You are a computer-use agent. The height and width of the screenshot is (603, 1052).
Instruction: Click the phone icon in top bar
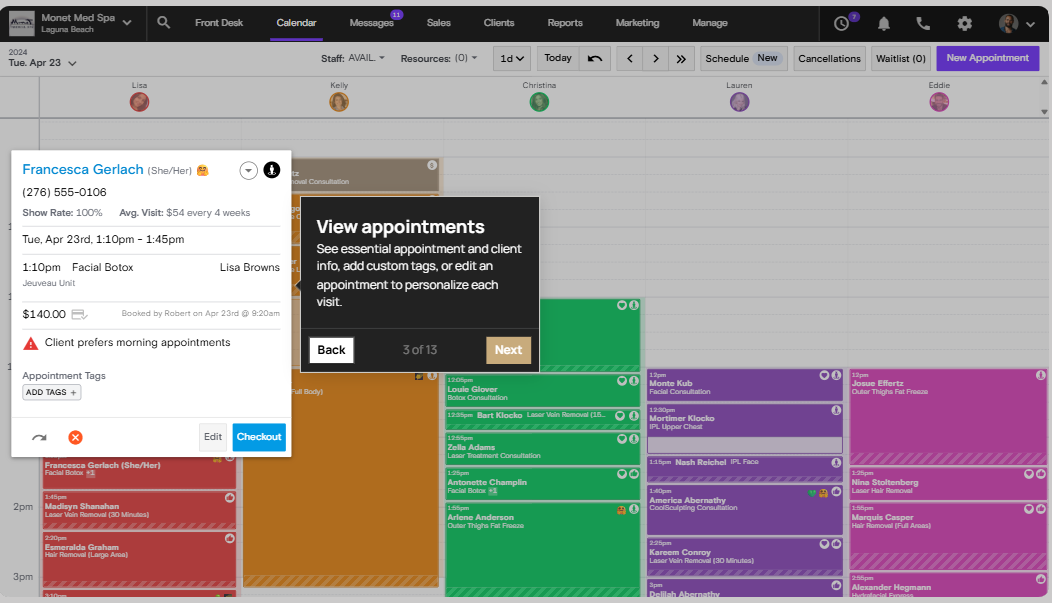click(x=923, y=23)
